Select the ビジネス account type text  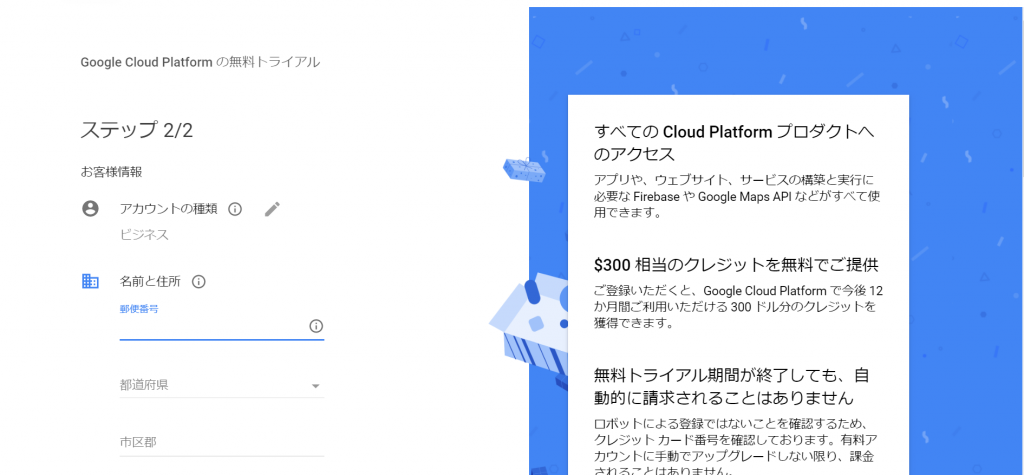coord(144,235)
